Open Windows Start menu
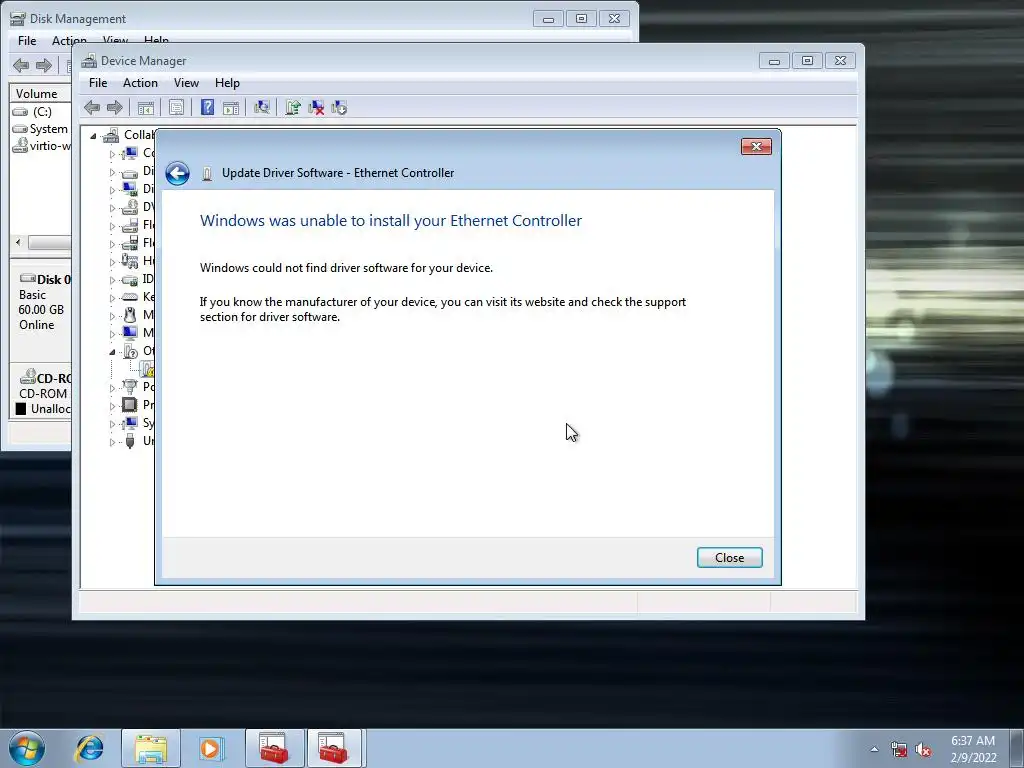Screen dimensions: 1024x768 [27, 748]
